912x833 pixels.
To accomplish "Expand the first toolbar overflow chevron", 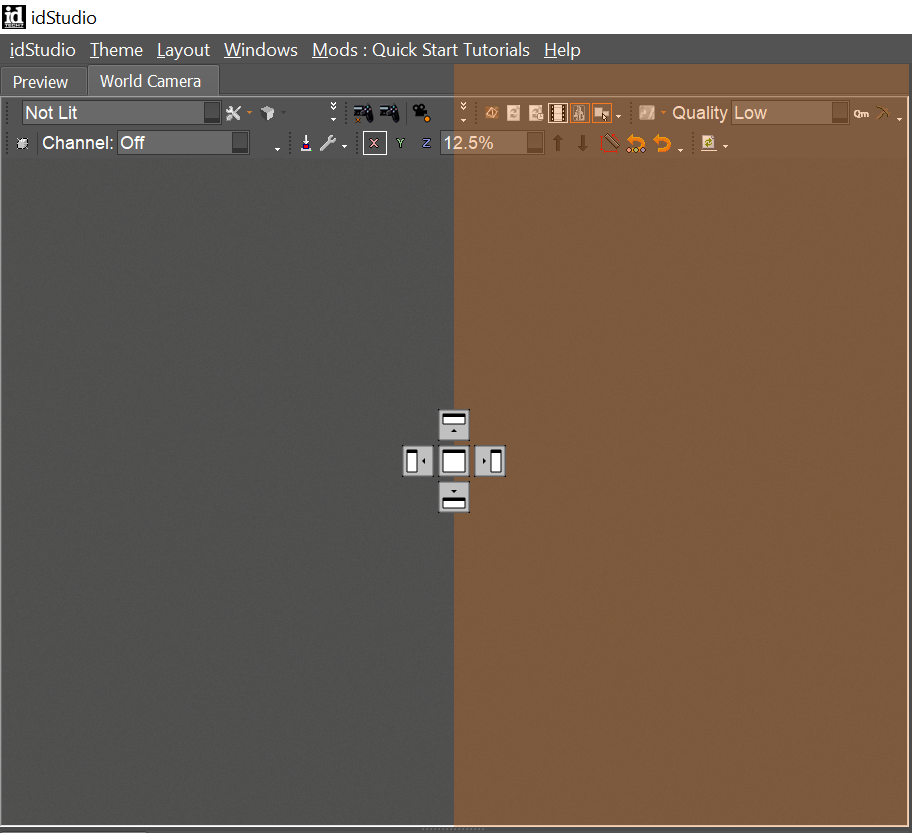I will tap(333, 112).
